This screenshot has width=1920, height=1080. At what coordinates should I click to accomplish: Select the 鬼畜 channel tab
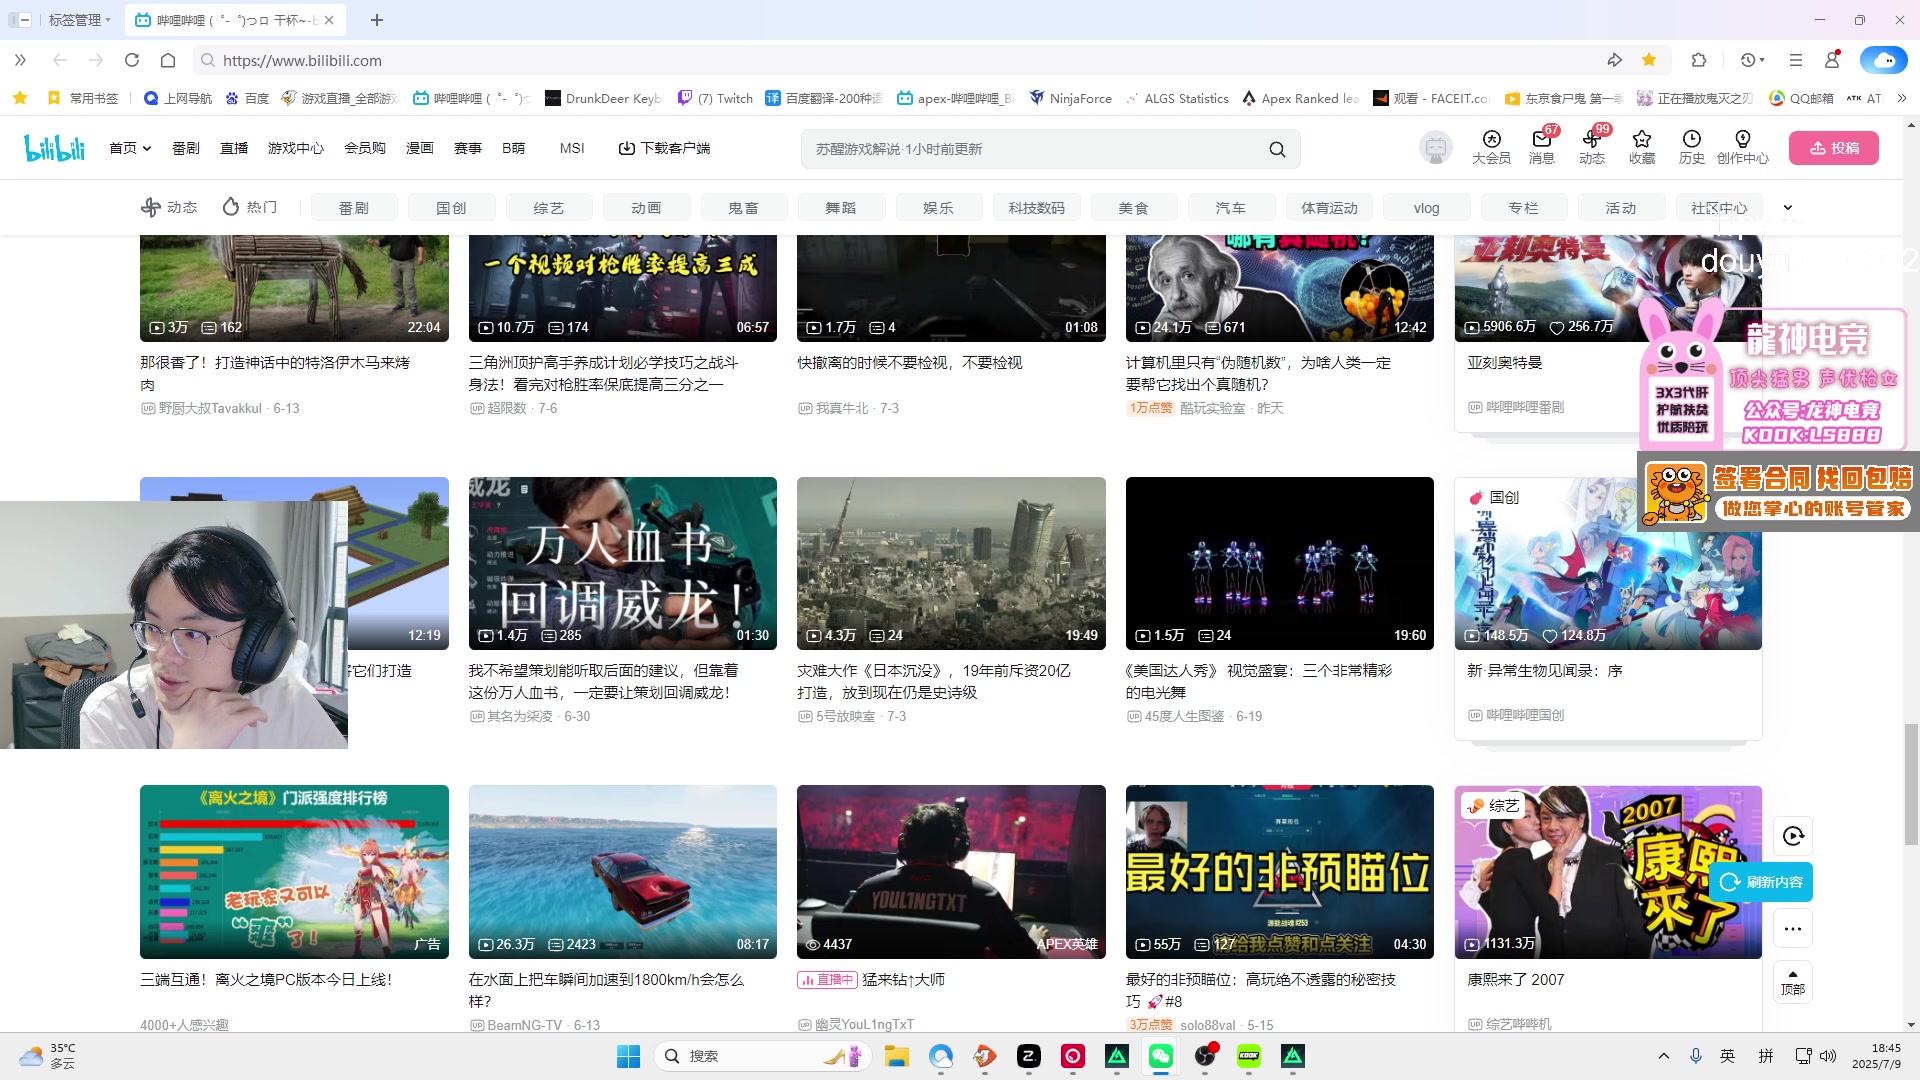point(743,207)
